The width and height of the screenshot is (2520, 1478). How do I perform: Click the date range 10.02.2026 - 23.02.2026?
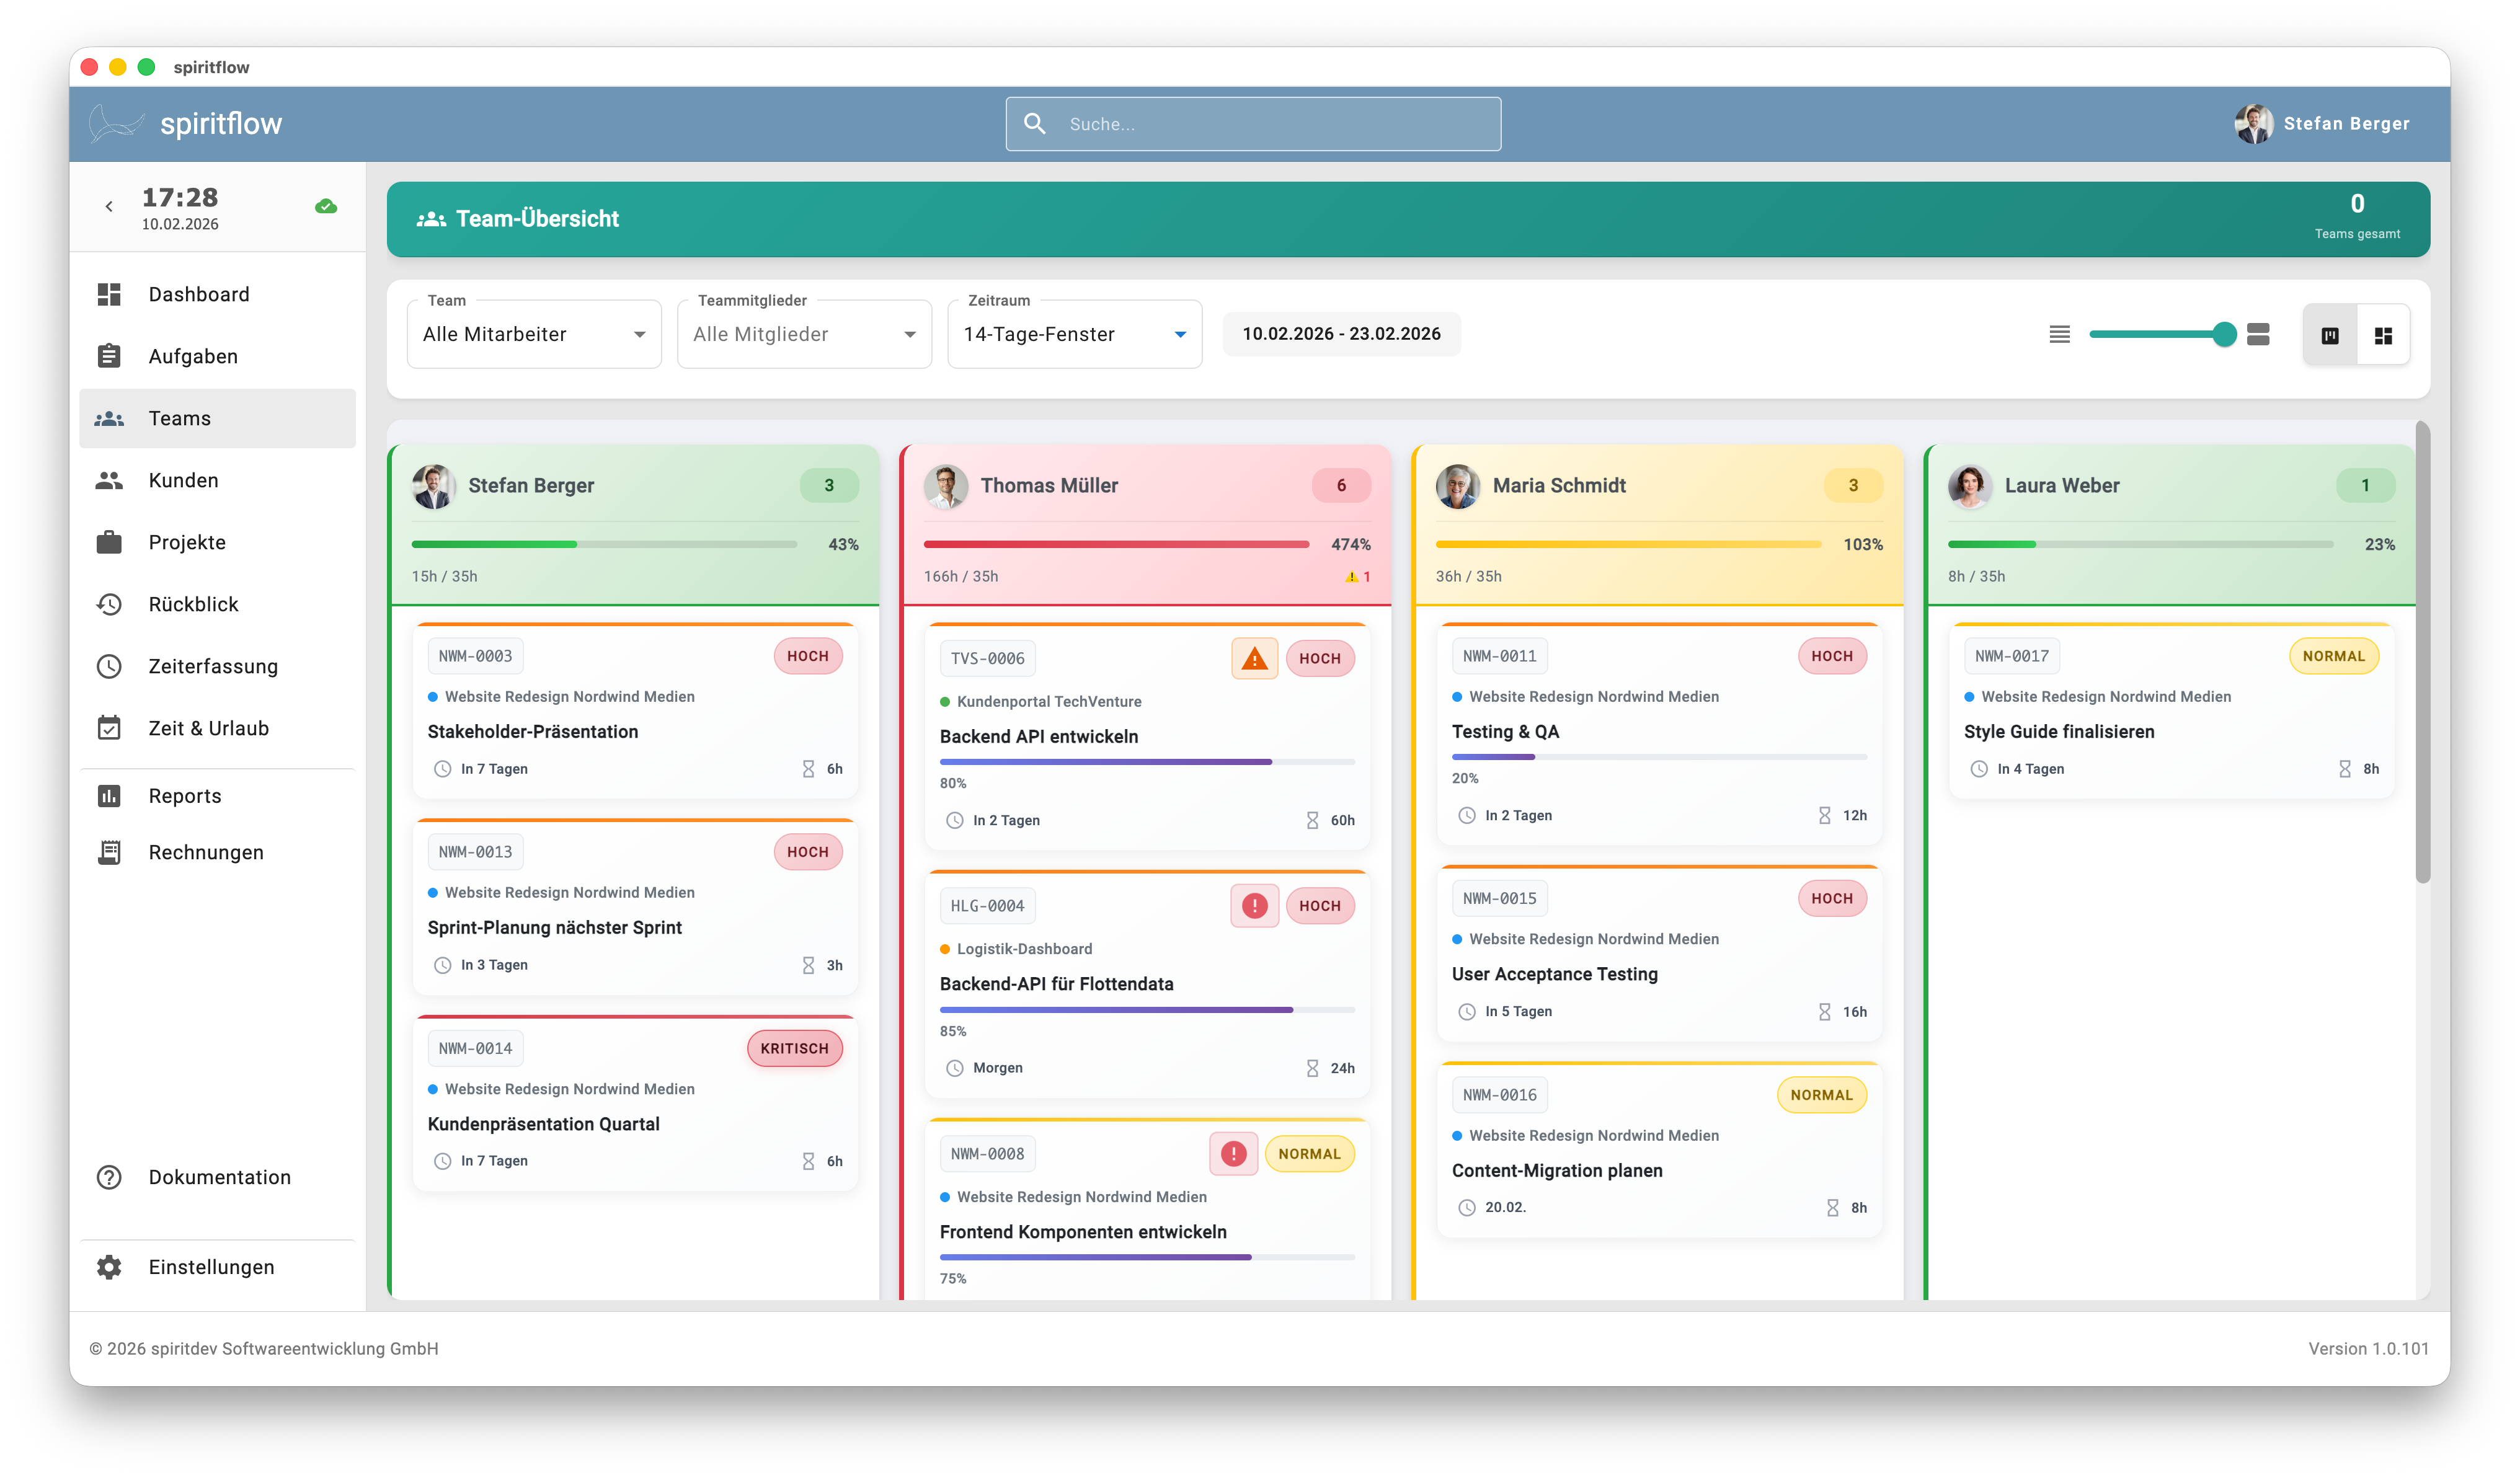[1341, 334]
